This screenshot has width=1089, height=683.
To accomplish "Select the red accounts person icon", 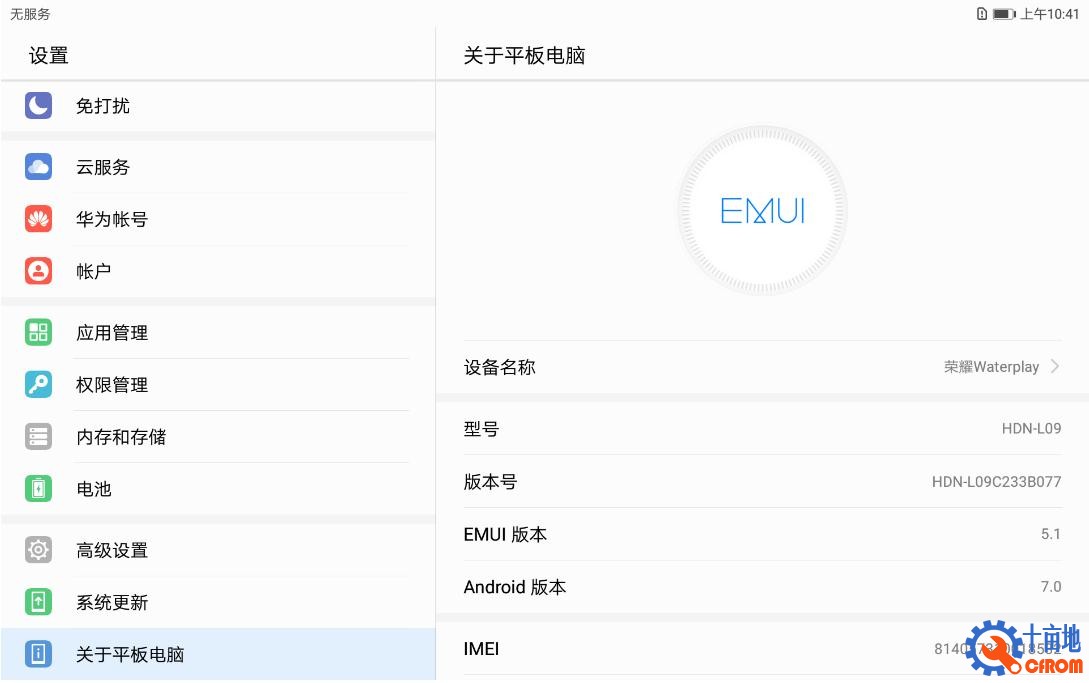I will point(38,271).
